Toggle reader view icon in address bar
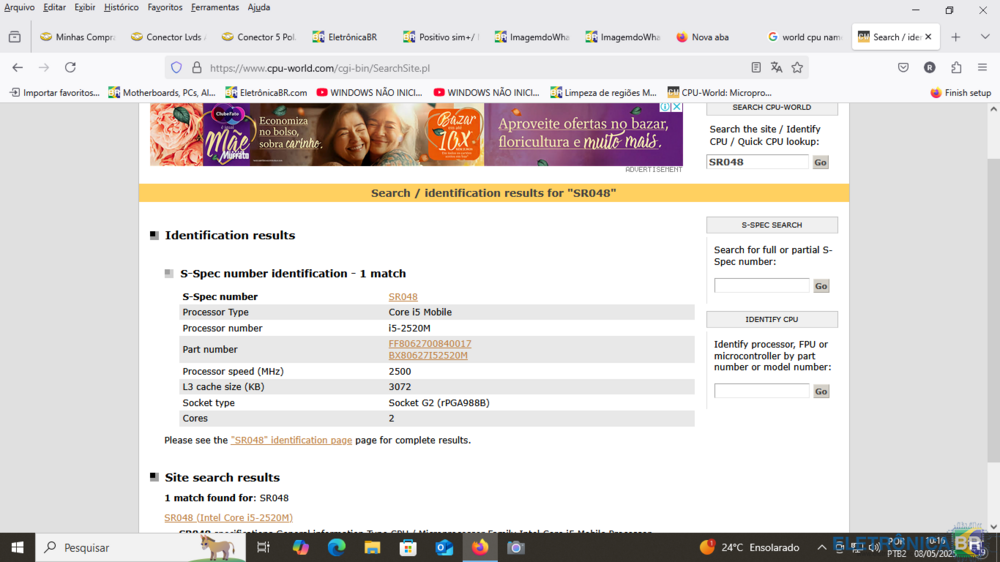Screen dimensions: 1000x562 coord(756,67)
